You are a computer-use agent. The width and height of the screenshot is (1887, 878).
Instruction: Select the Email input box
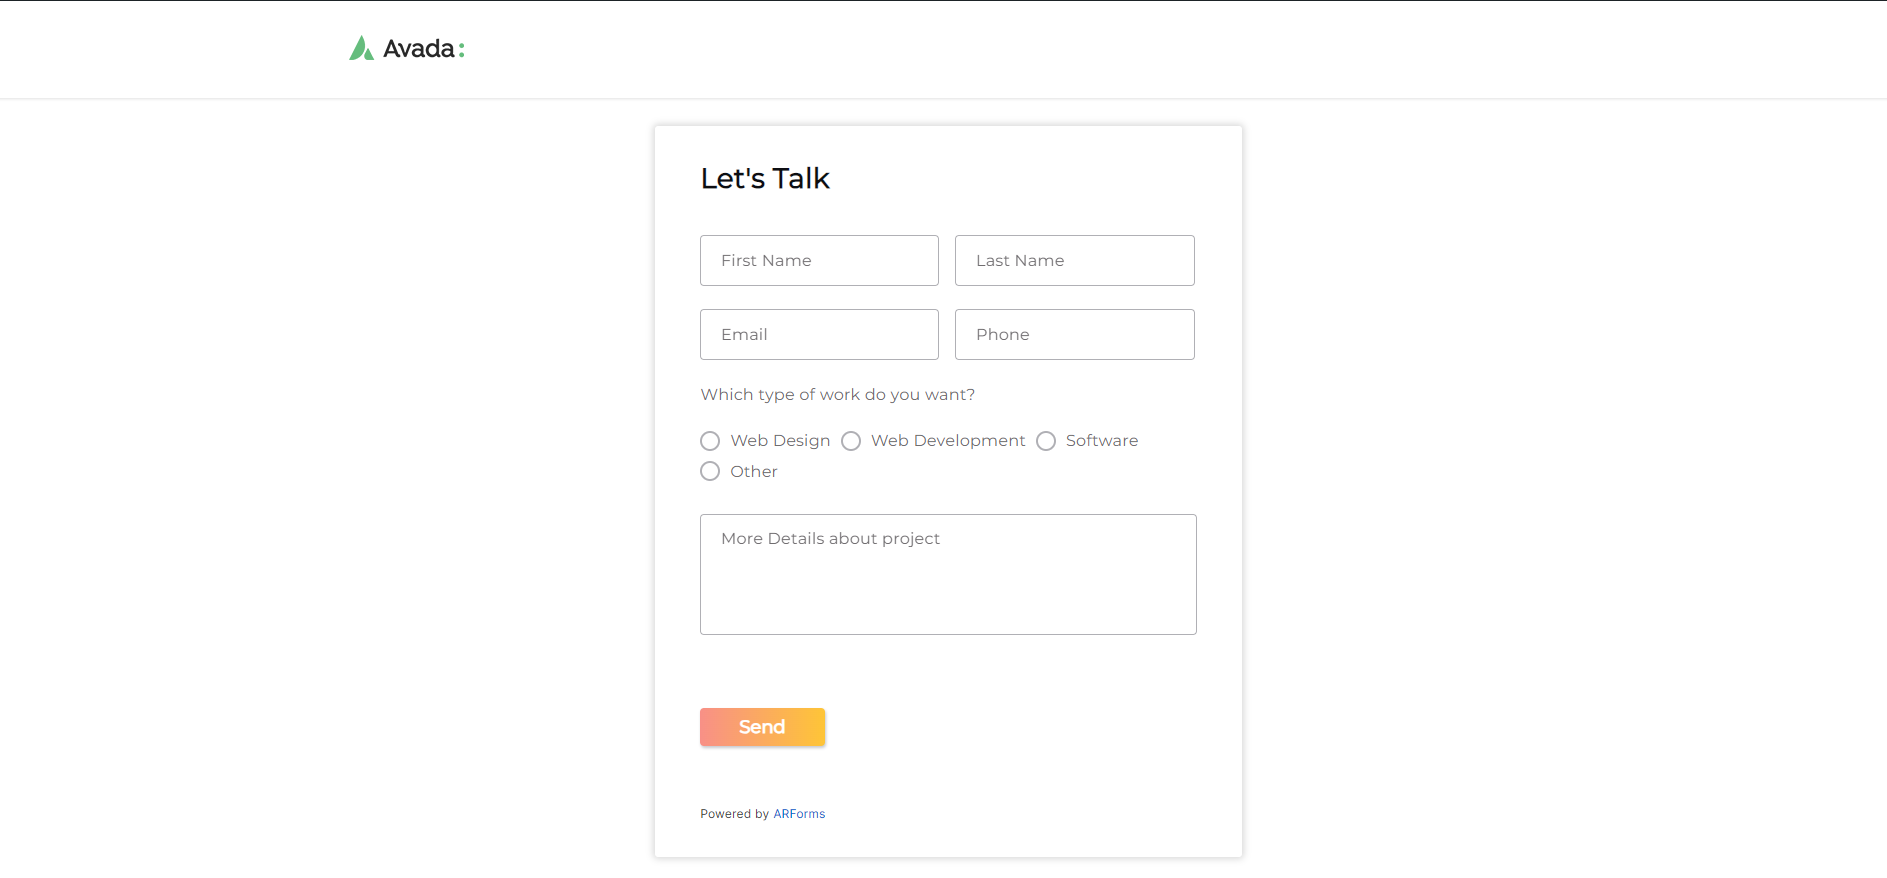click(x=819, y=334)
